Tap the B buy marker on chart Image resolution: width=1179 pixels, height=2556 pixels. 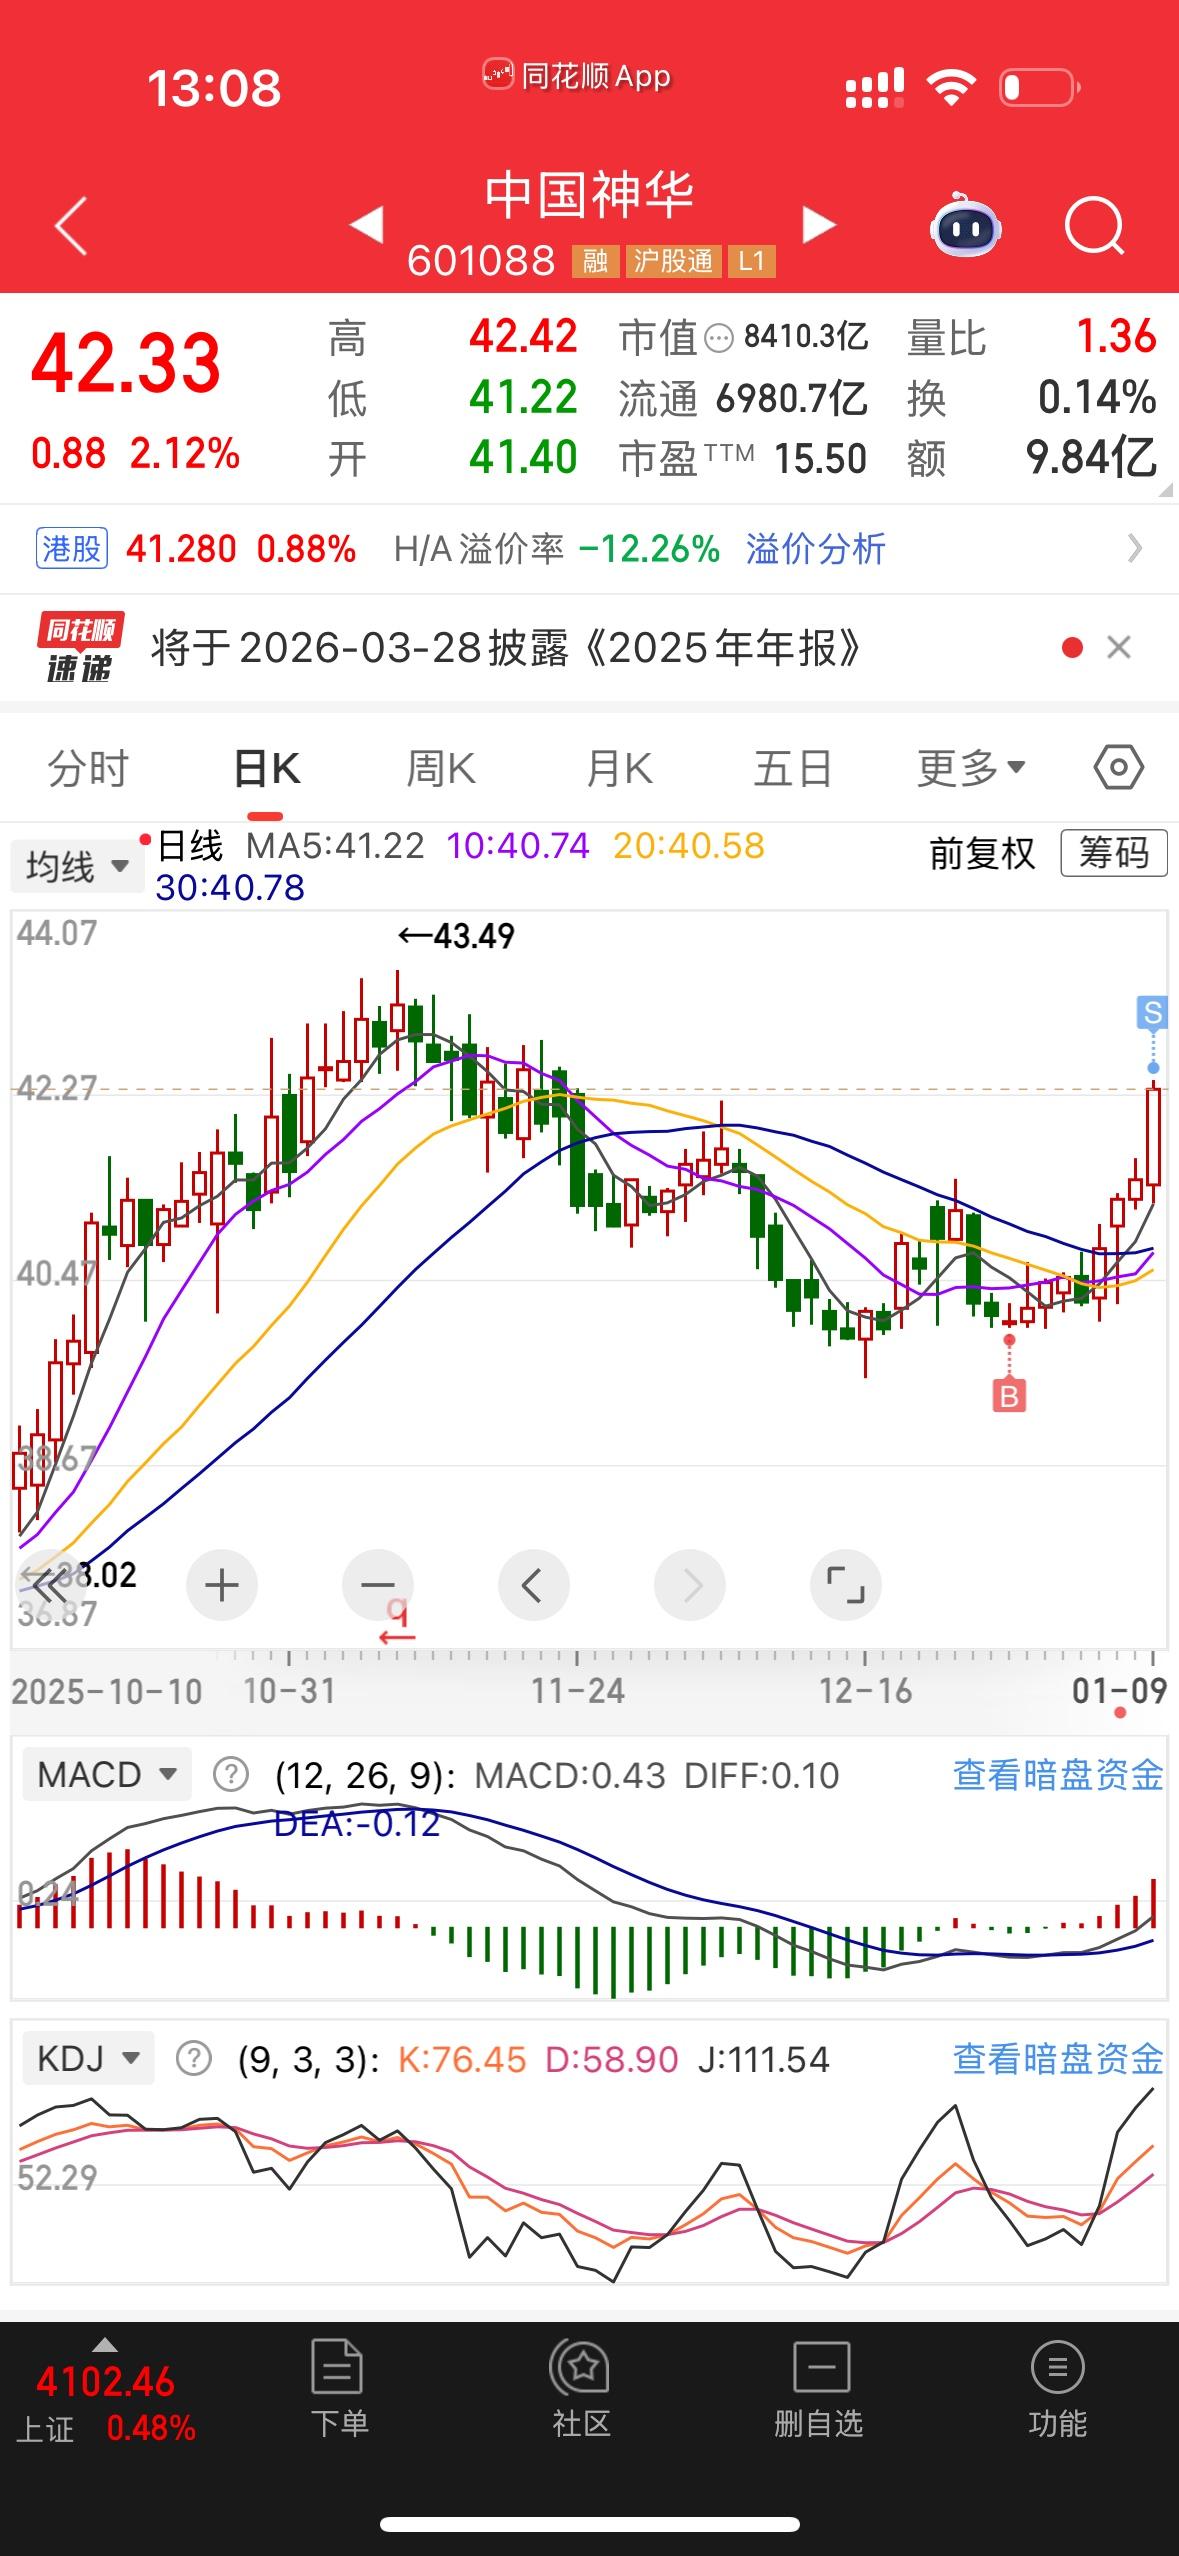pos(1009,1395)
